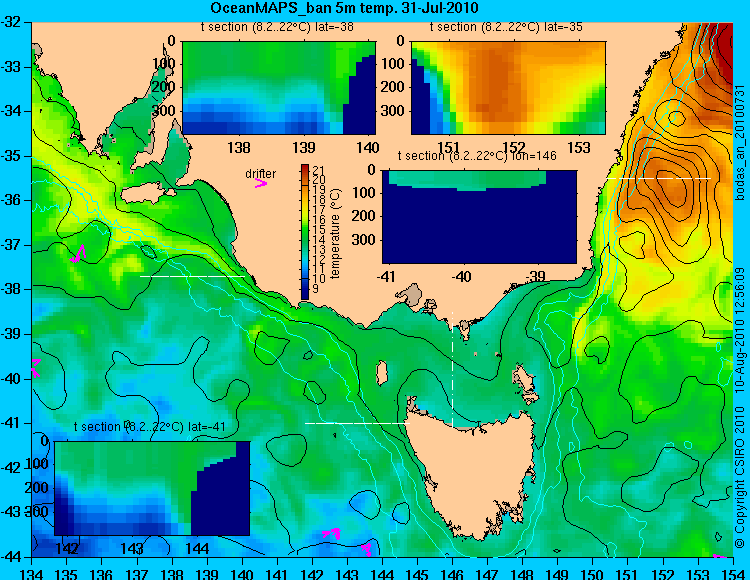The height and width of the screenshot is (580, 750).
Task: Click the white section line at latitude -41 west of Tasmania
Action: point(357,423)
